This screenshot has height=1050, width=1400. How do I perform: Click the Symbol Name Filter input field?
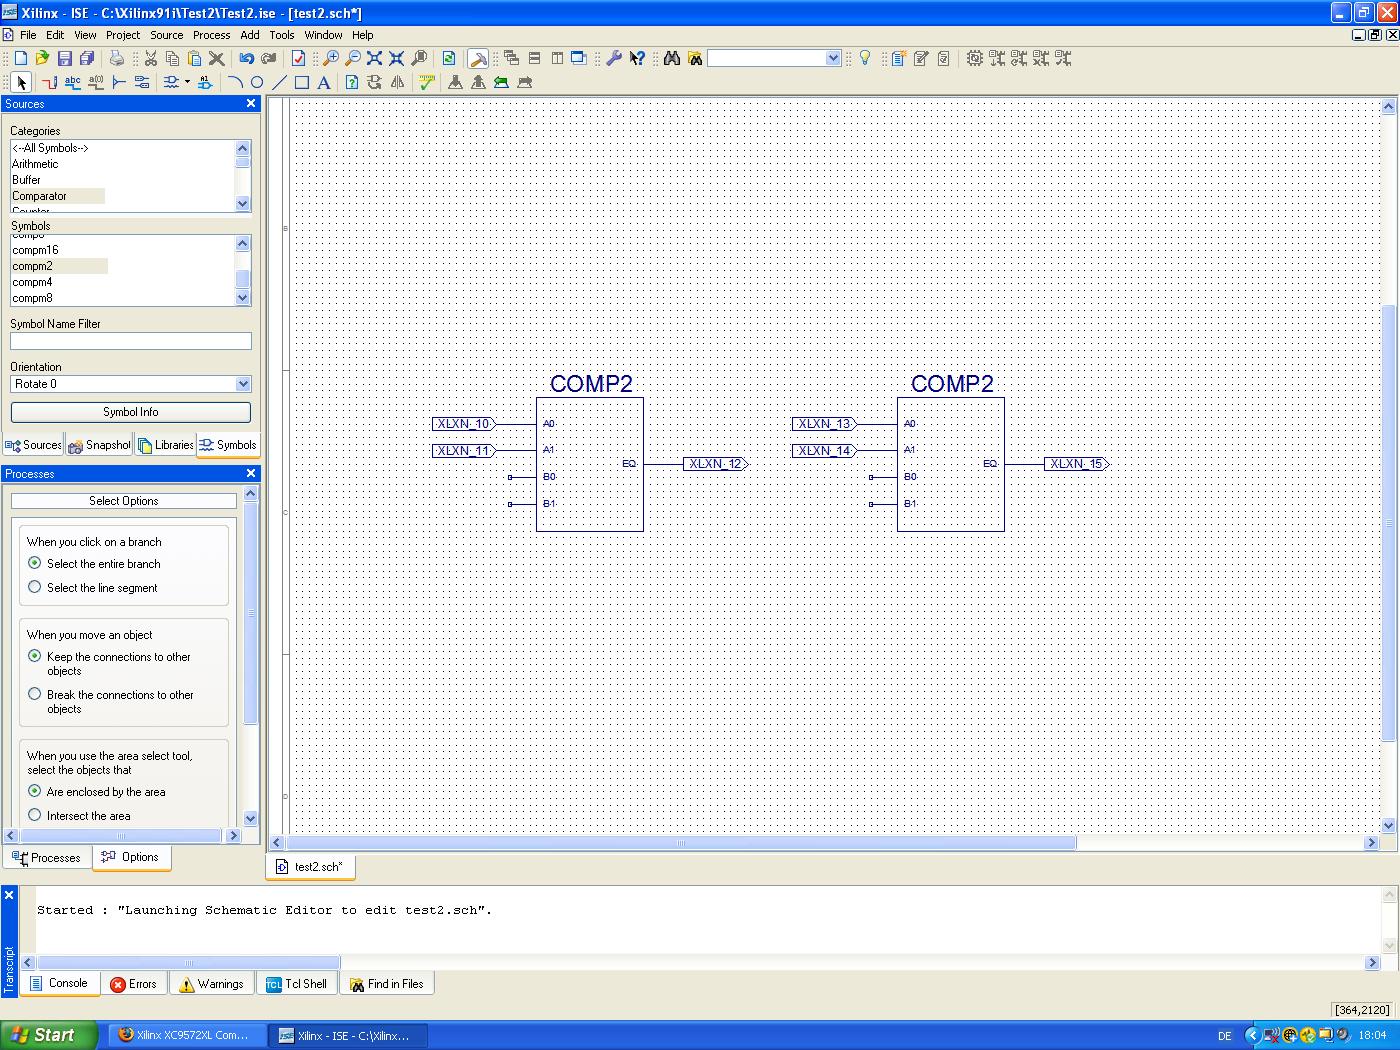click(x=131, y=341)
